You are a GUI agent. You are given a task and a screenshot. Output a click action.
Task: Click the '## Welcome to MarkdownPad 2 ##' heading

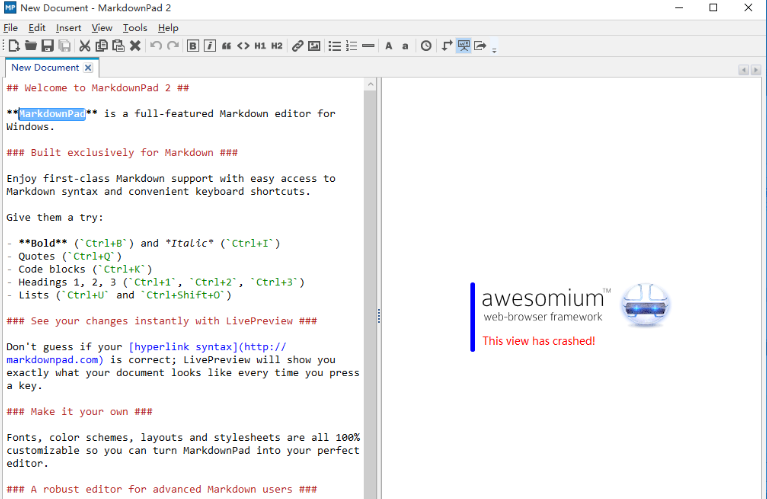click(x=98, y=88)
